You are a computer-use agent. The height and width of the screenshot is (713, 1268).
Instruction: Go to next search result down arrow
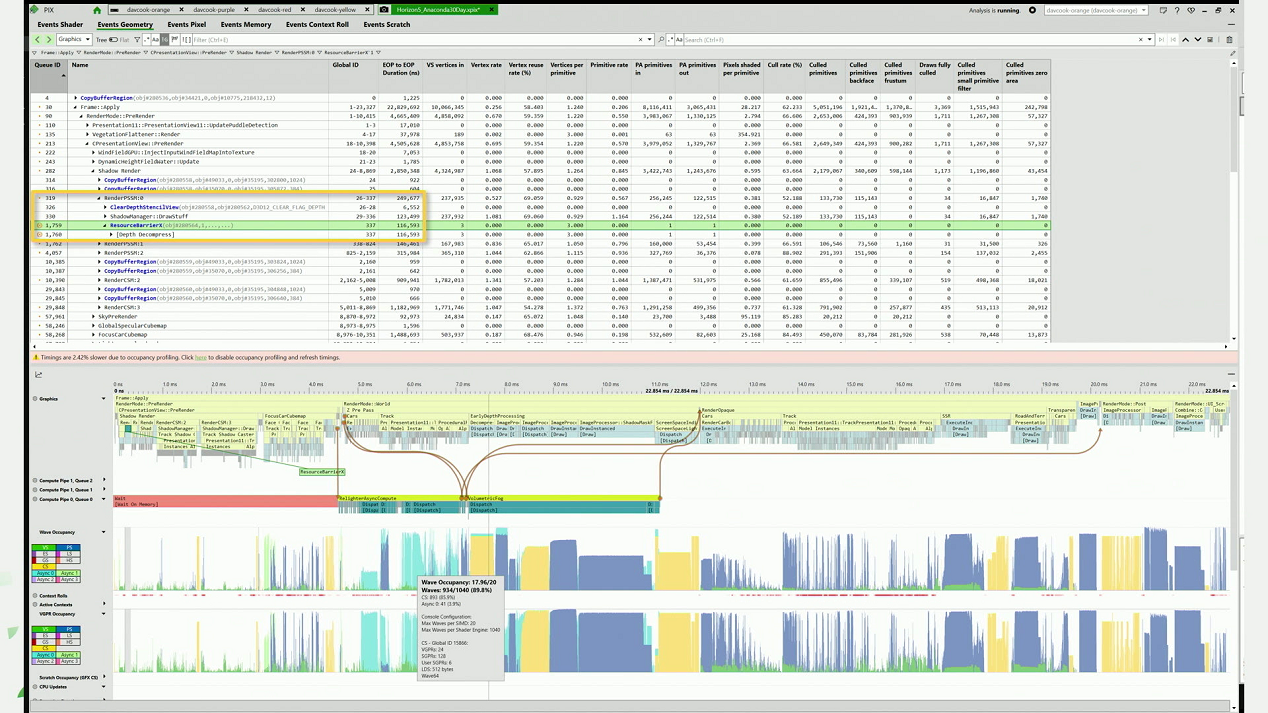click(x=1198, y=40)
